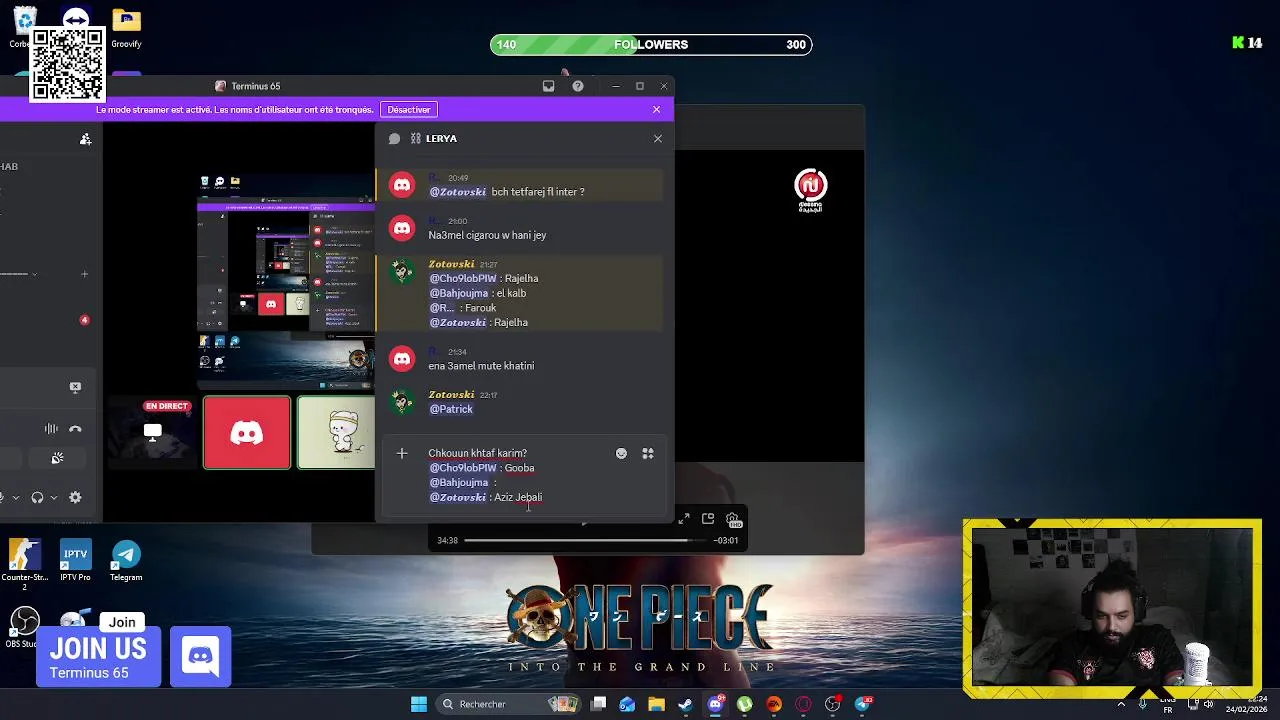This screenshot has height=720, width=1280.
Task: Click Zotovski's username at 22:17 message
Action: [x=451, y=395]
